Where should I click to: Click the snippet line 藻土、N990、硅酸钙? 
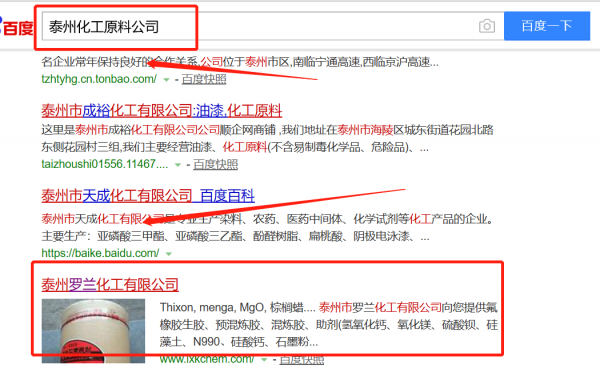coord(239,342)
